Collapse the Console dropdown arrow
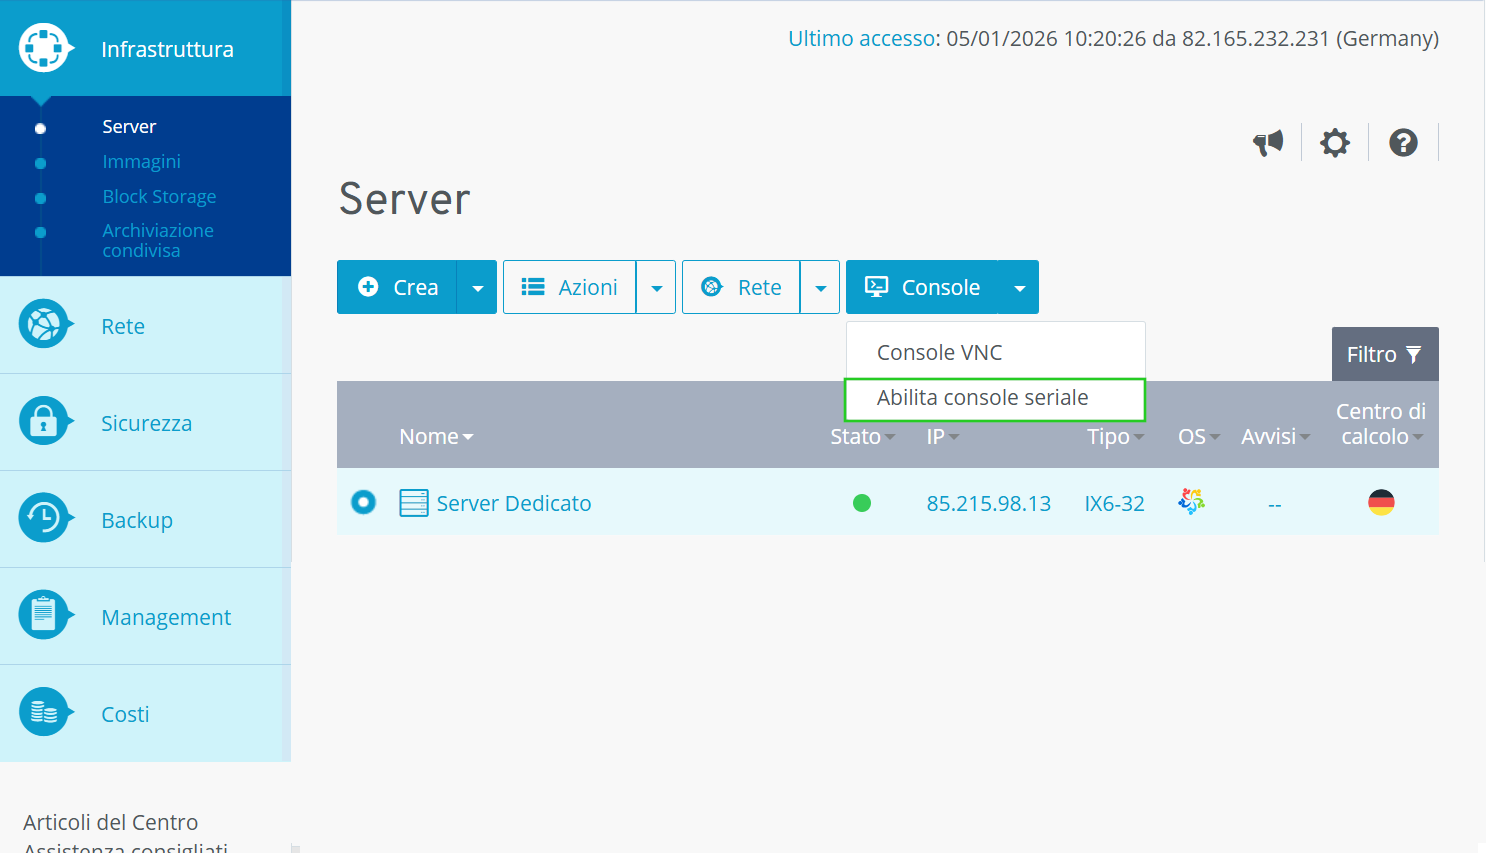 coord(1019,288)
